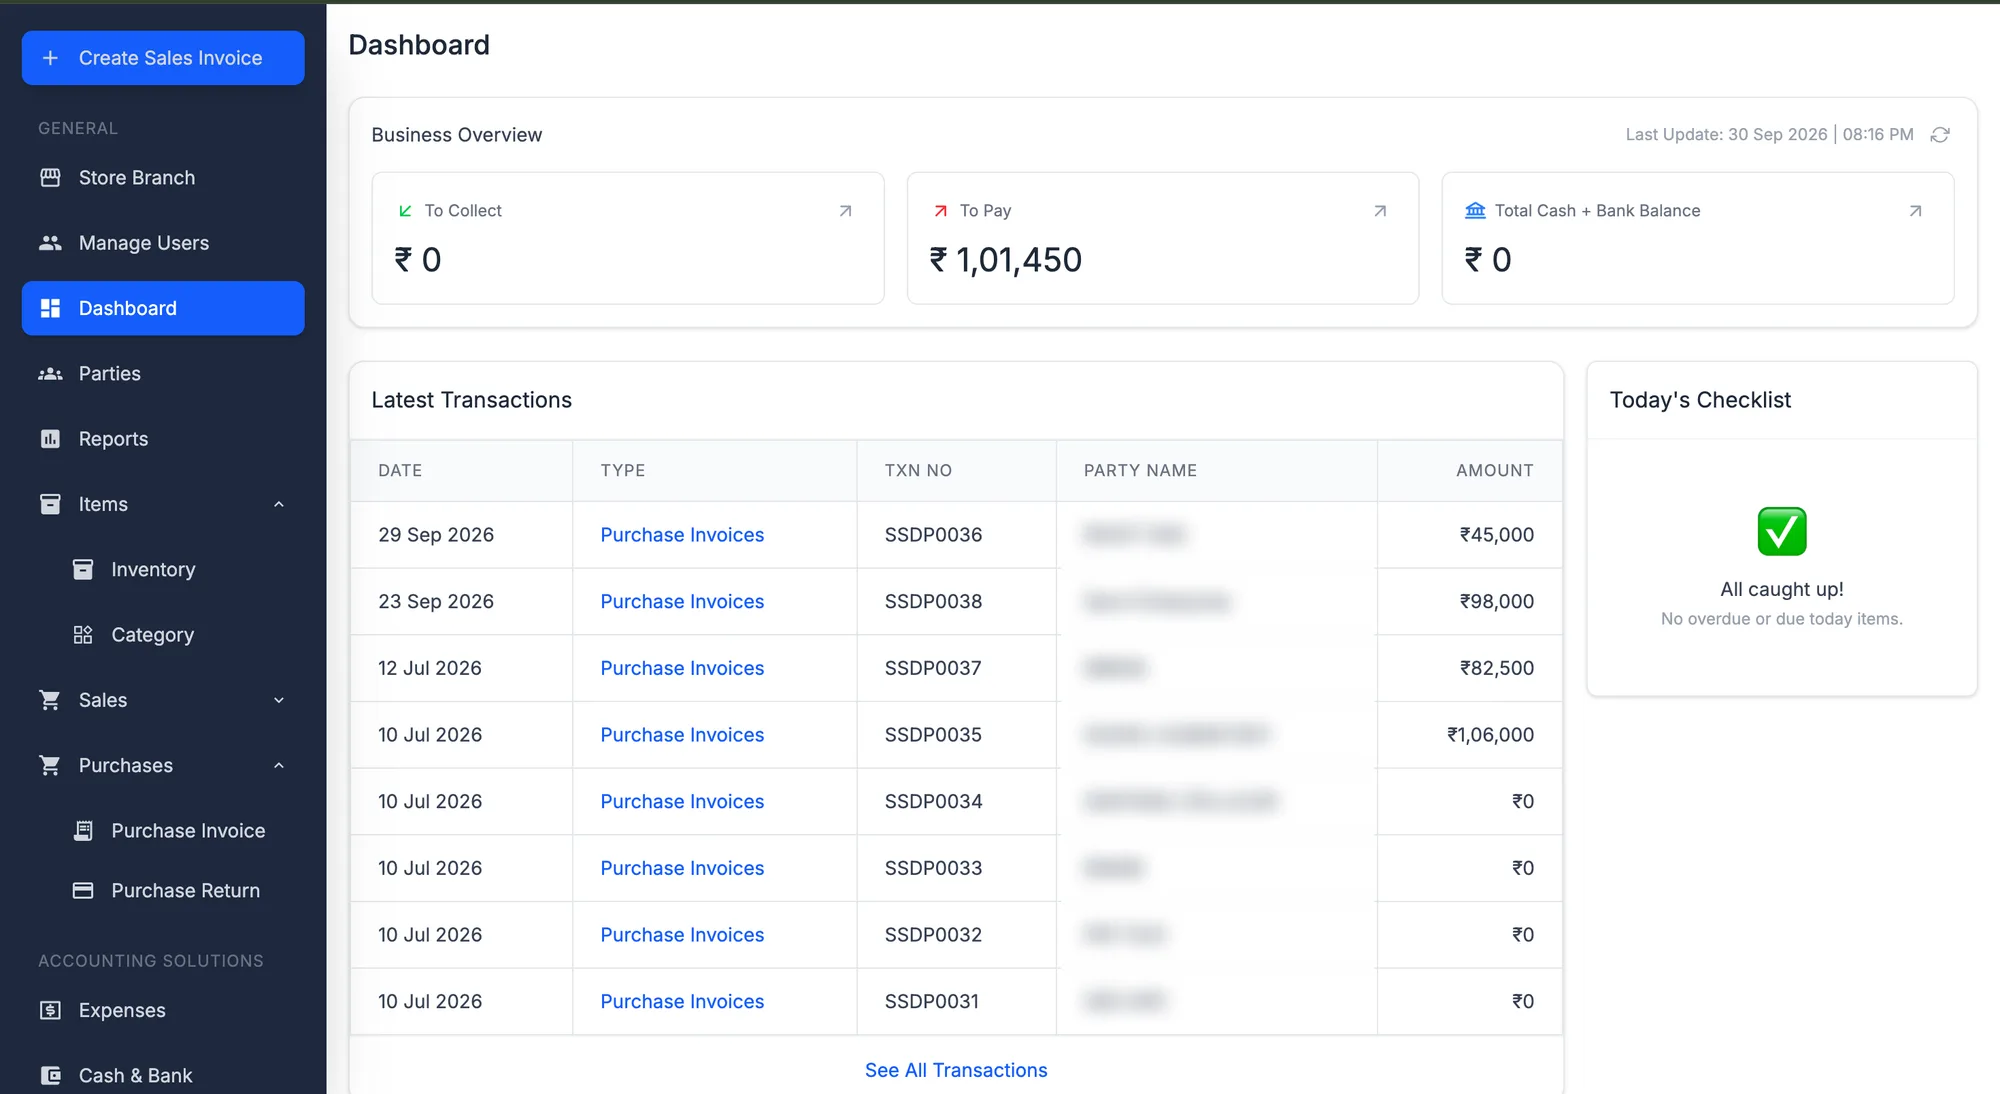Click amount ₹98,000
This screenshot has width=2000, height=1094.
click(x=1496, y=601)
